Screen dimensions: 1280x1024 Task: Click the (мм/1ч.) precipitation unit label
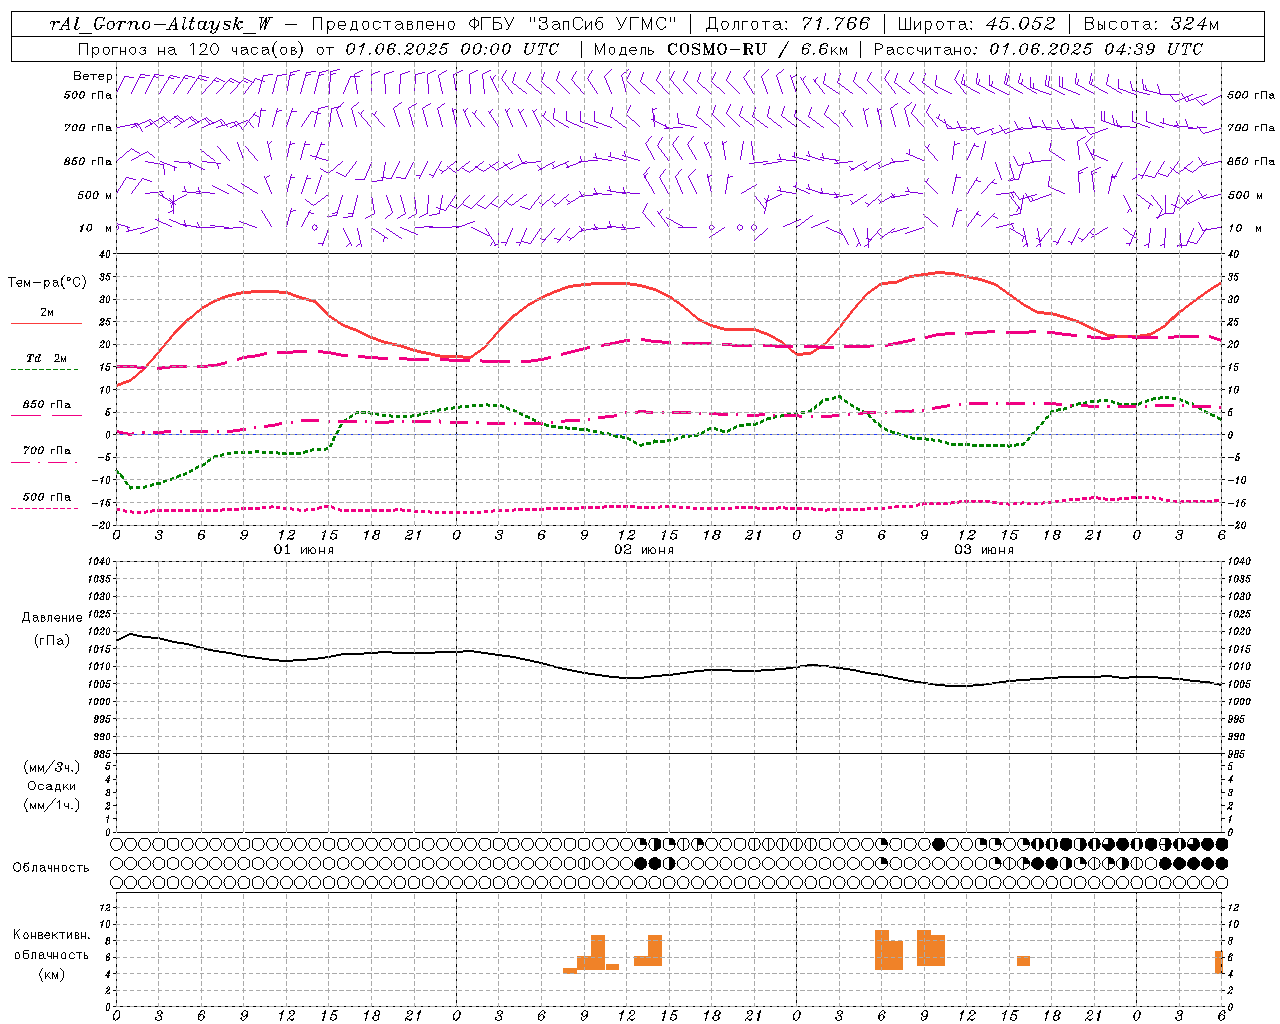52,805
